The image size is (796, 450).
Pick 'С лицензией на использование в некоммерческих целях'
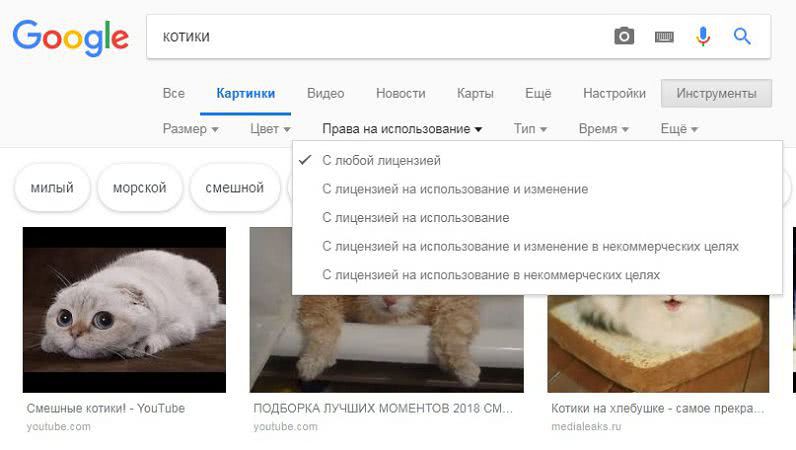tap(491, 274)
